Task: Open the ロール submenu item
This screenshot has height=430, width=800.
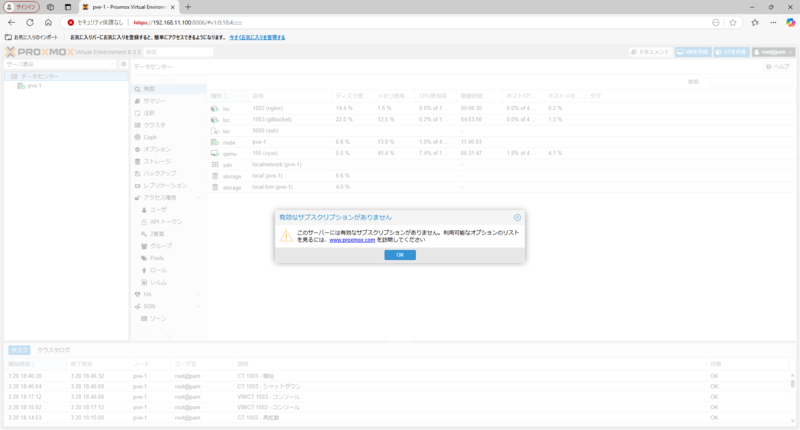Action: coord(168,270)
